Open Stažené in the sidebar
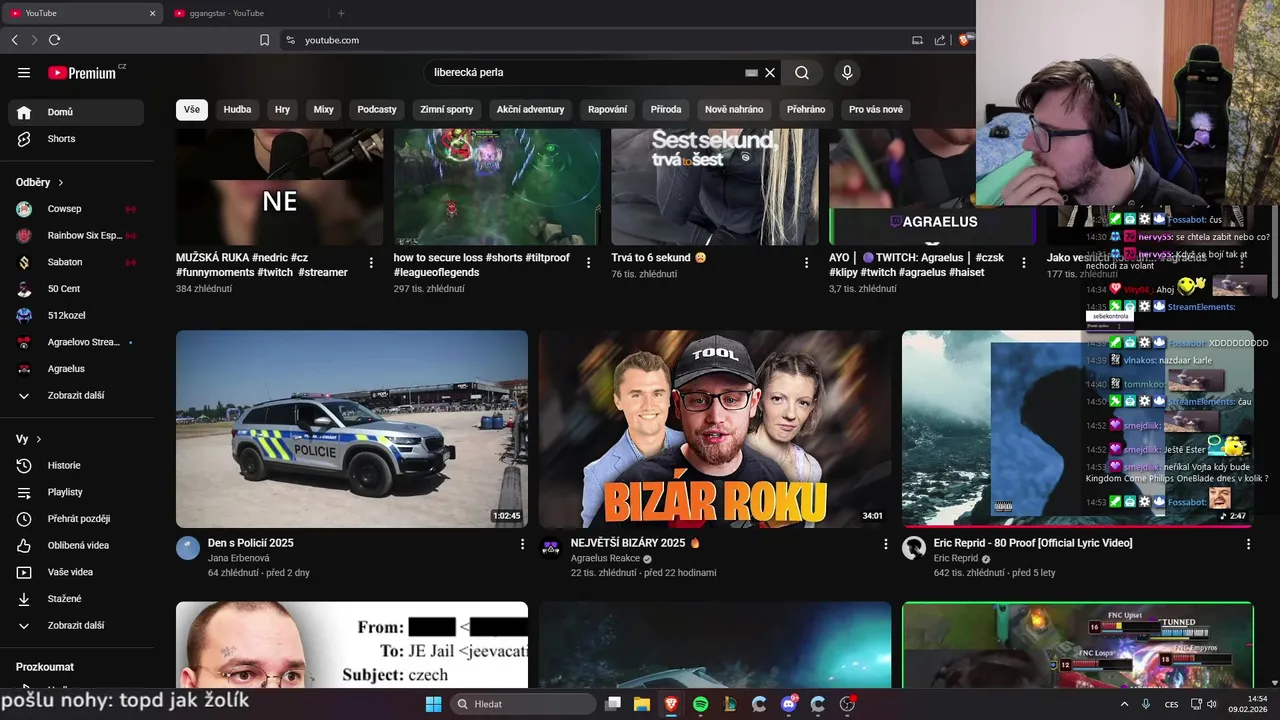Screen dimensions: 1280x720 point(76,599)
